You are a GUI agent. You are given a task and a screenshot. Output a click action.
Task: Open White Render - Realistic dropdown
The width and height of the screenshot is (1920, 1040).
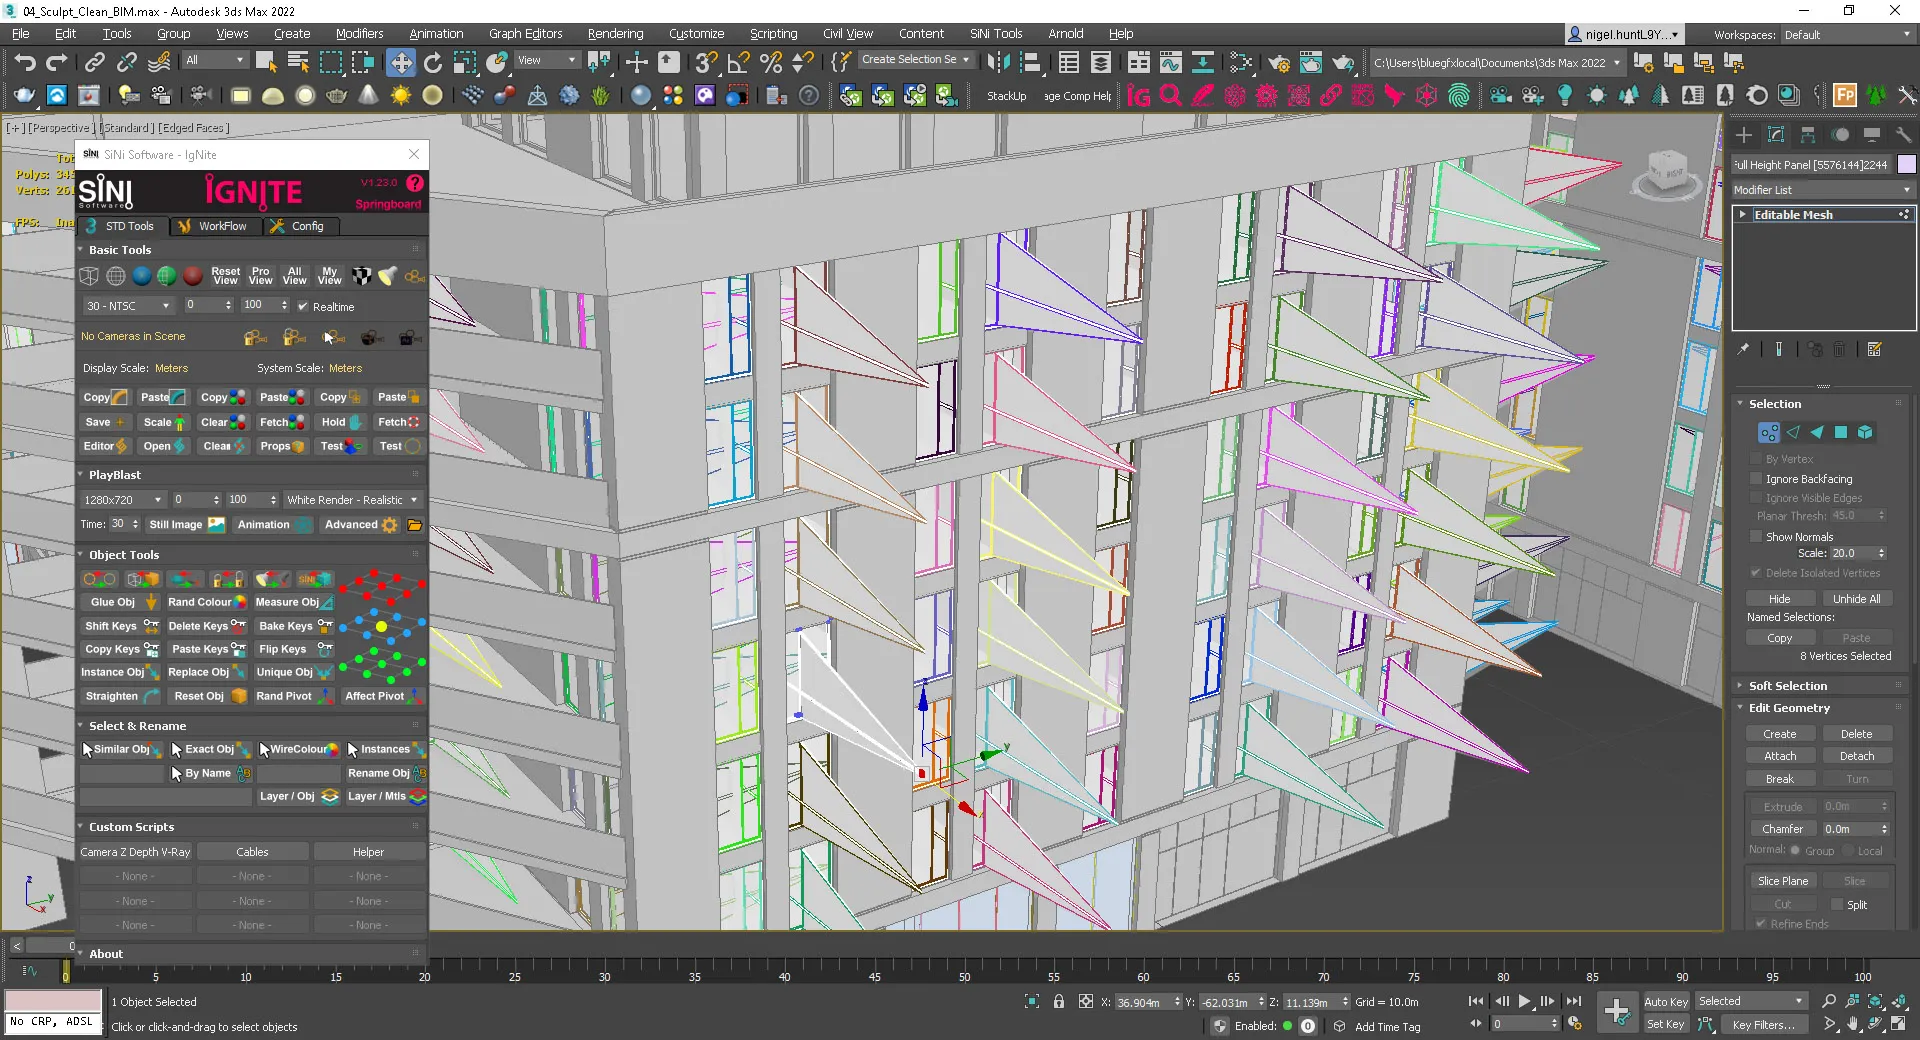352,500
